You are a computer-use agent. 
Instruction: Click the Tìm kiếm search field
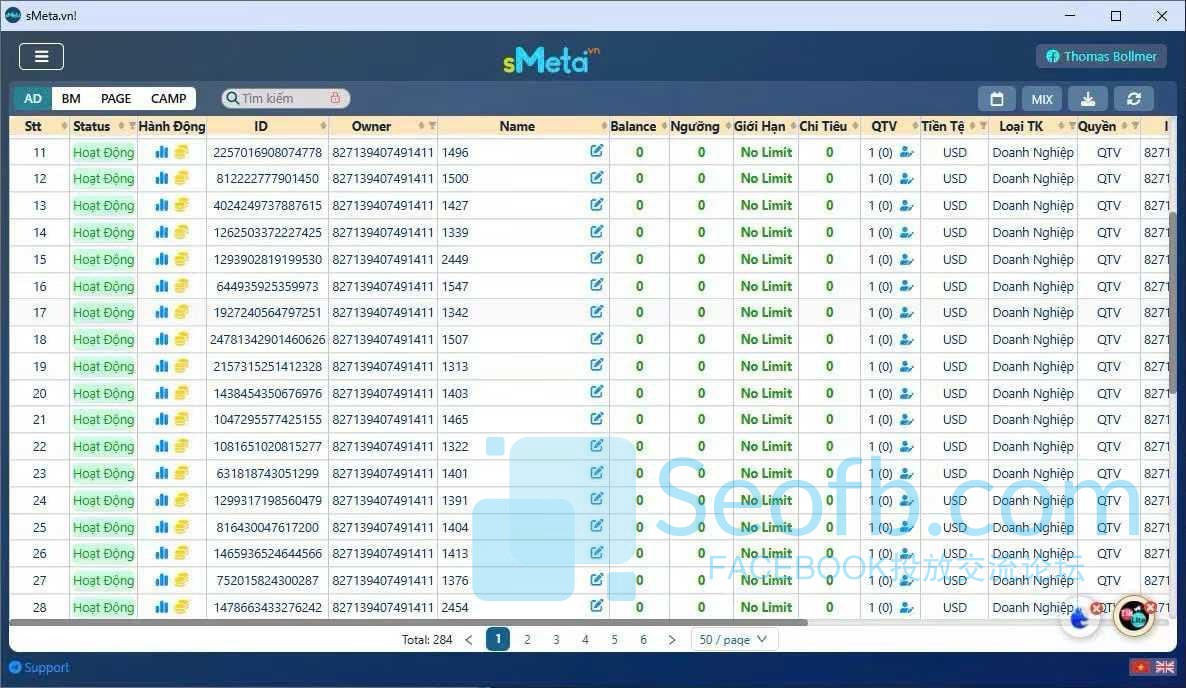280,98
